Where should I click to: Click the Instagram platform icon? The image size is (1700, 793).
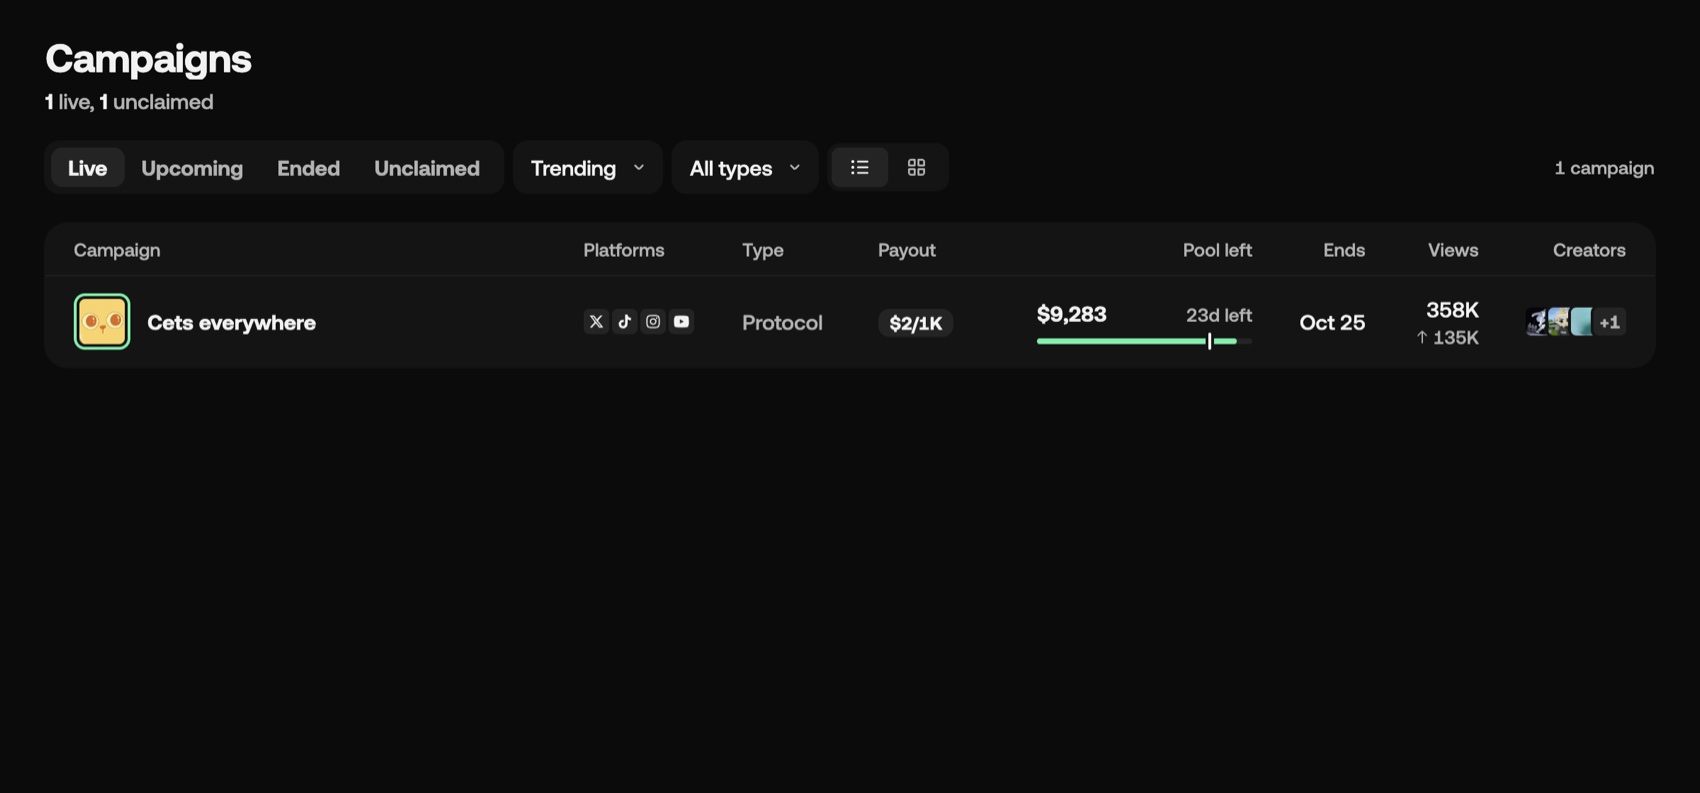click(653, 321)
